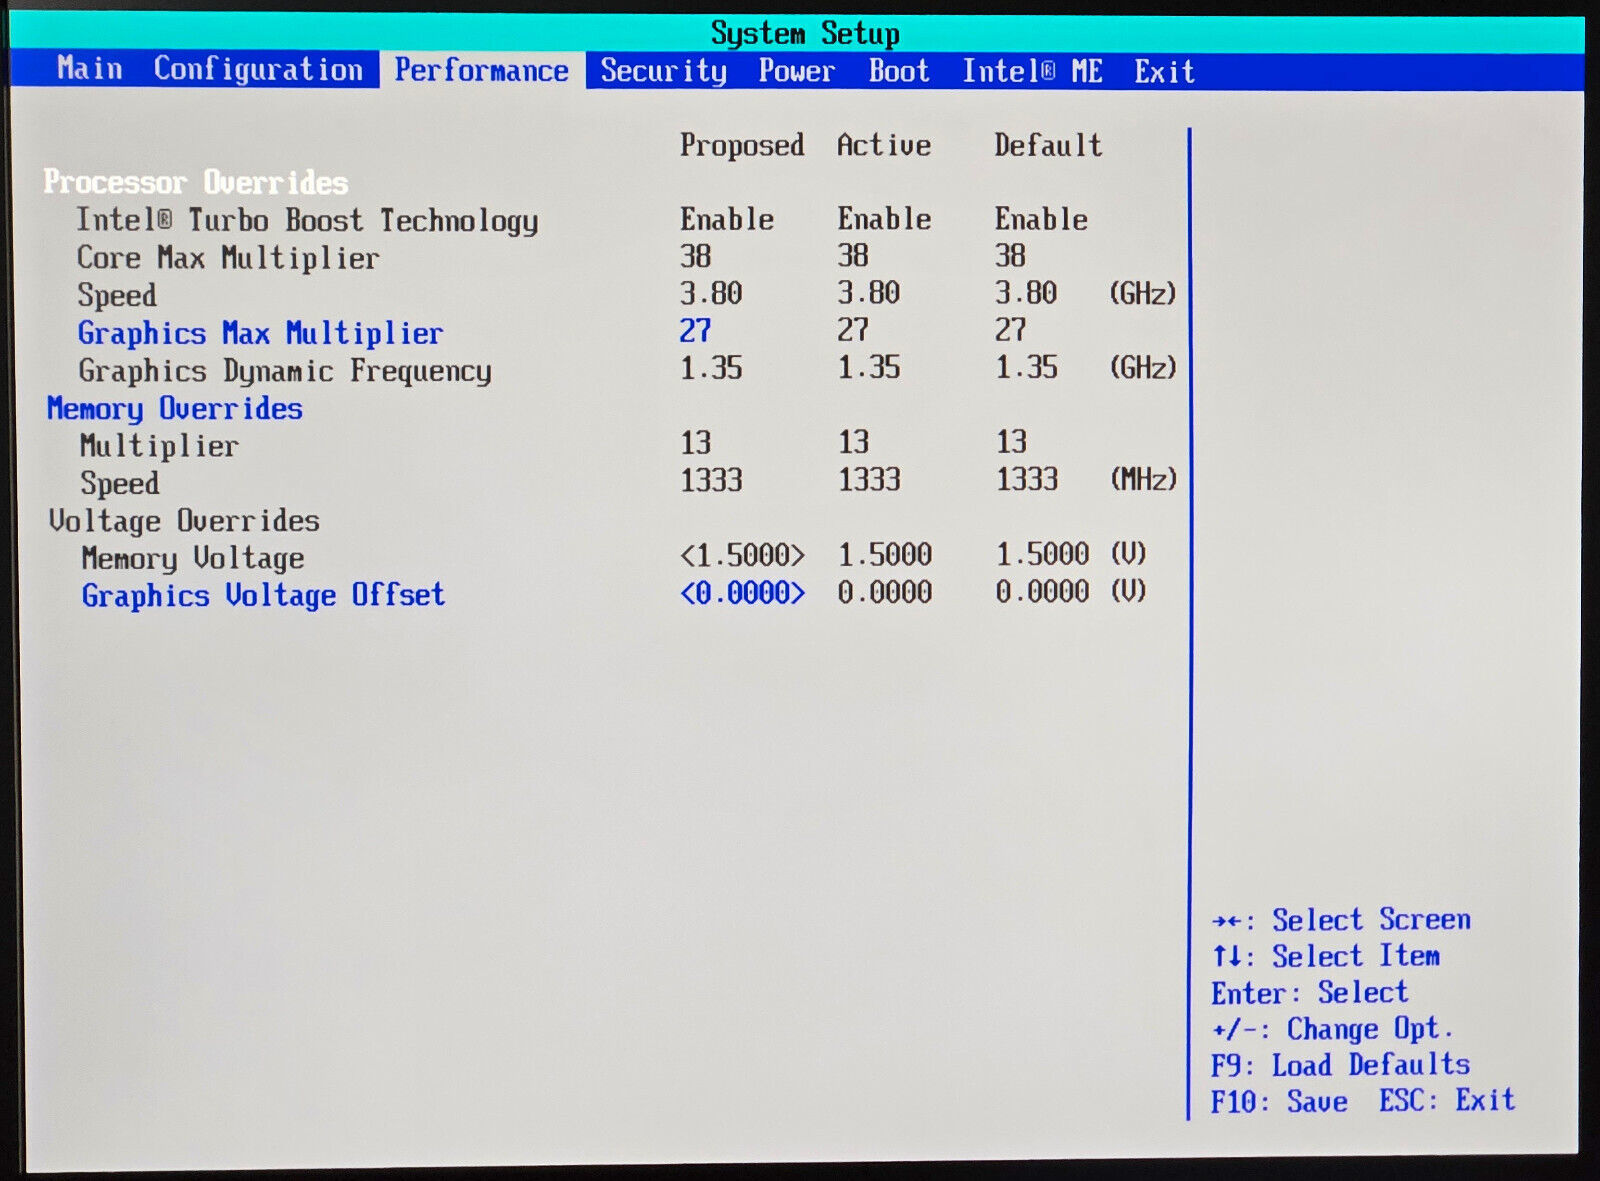Click the ESC Exit hint
Image resolution: width=1600 pixels, height=1181 pixels.
(1447, 1101)
